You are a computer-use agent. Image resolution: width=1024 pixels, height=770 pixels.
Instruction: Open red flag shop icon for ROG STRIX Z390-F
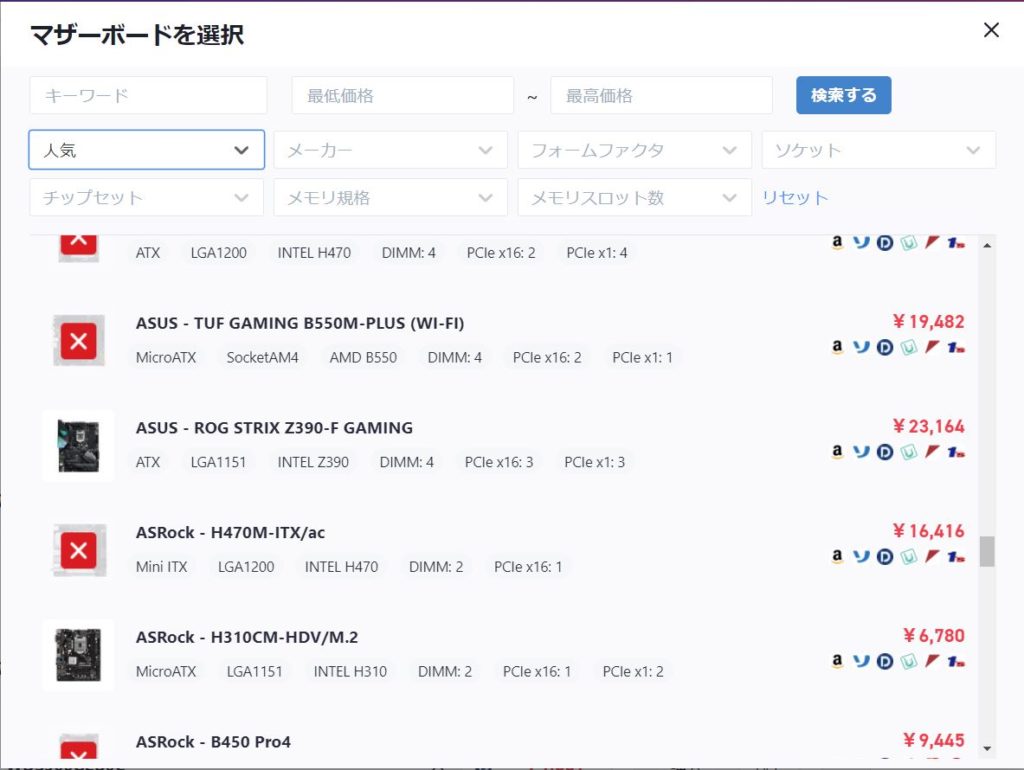(932, 451)
